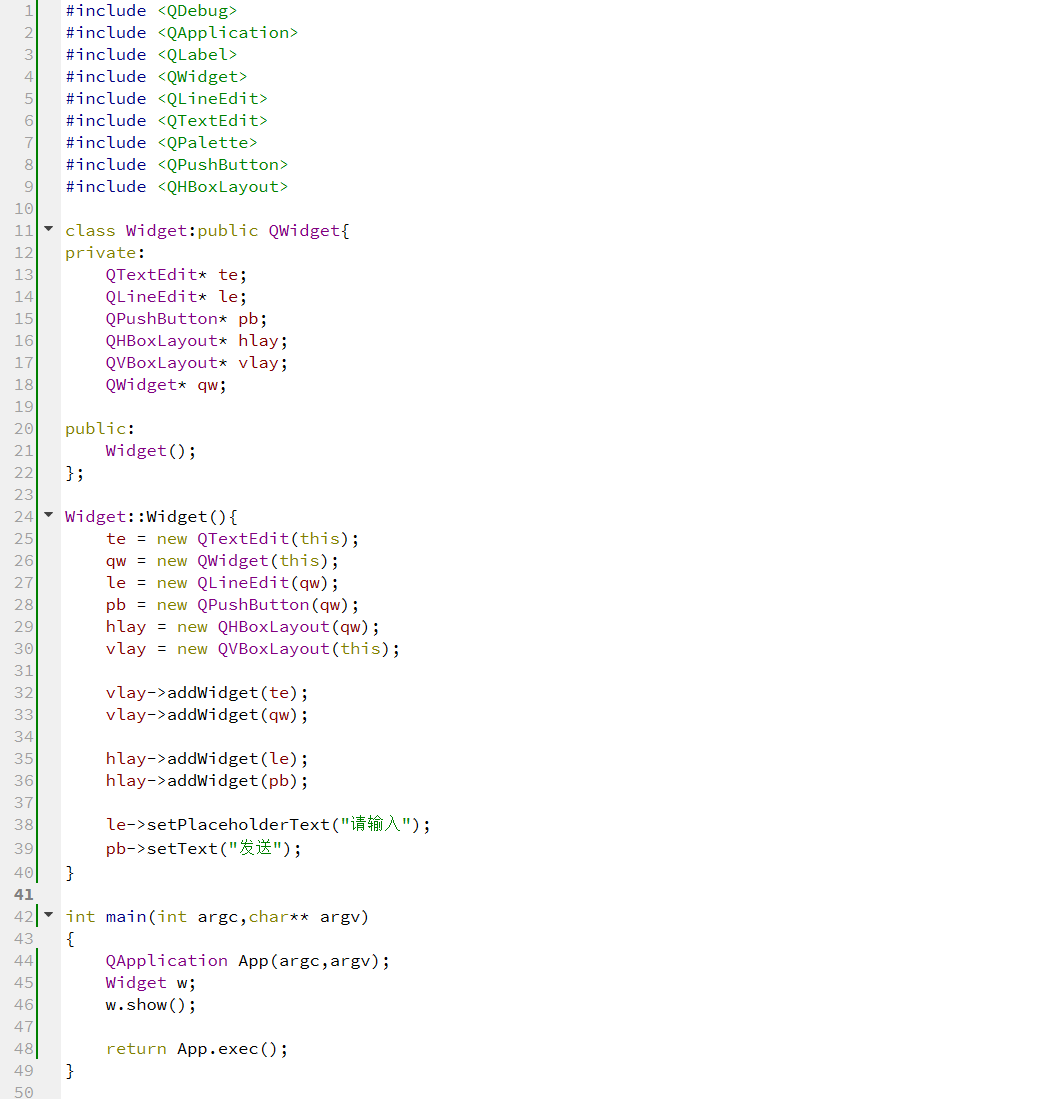1053x1099 pixels.
Task: Click 'class Widget:public QWidget{' line
Action: tap(208, 231)
